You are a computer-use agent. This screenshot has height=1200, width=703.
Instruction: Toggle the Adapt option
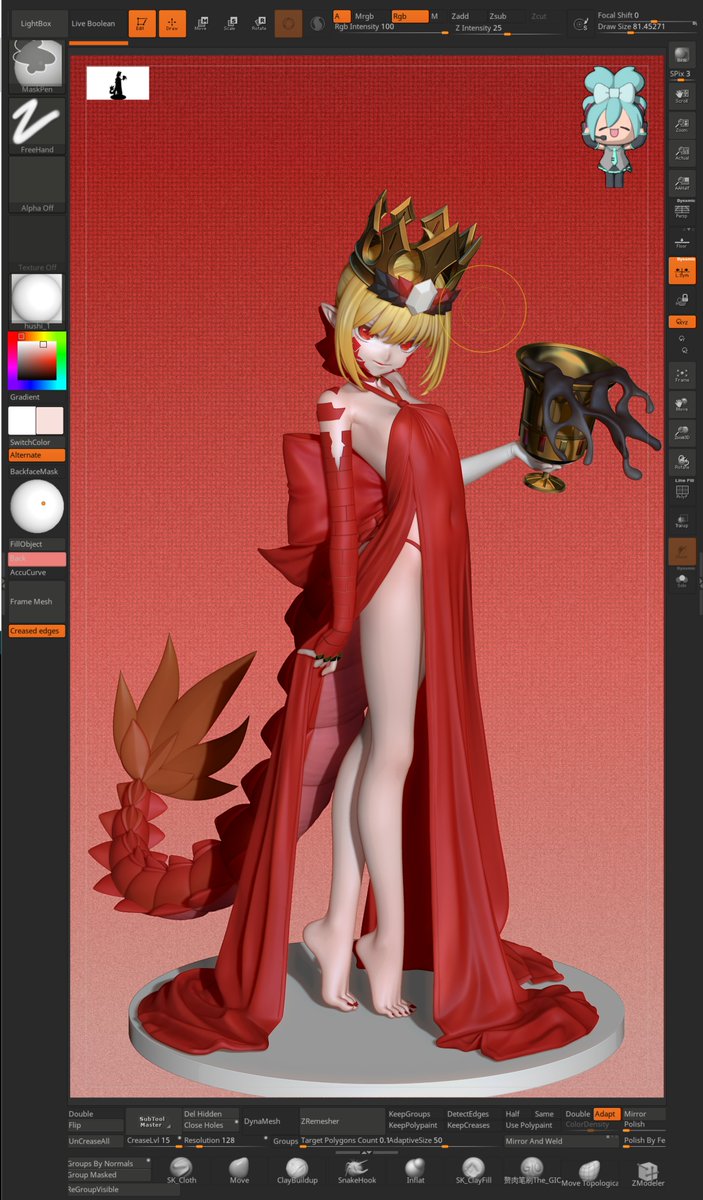[606, 1114]
